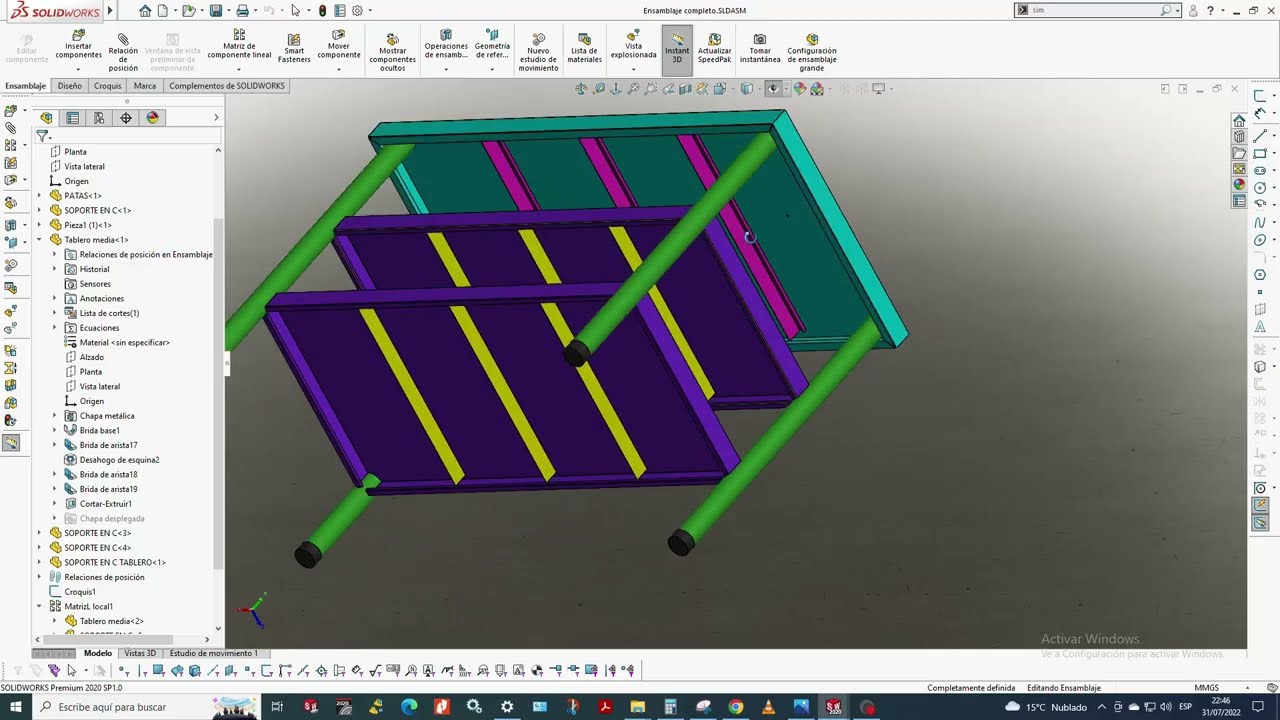Screen dimensions: 1280x720
Task: Switch to Estudio de movimiento 1 tab
Action: click(213, 653)
